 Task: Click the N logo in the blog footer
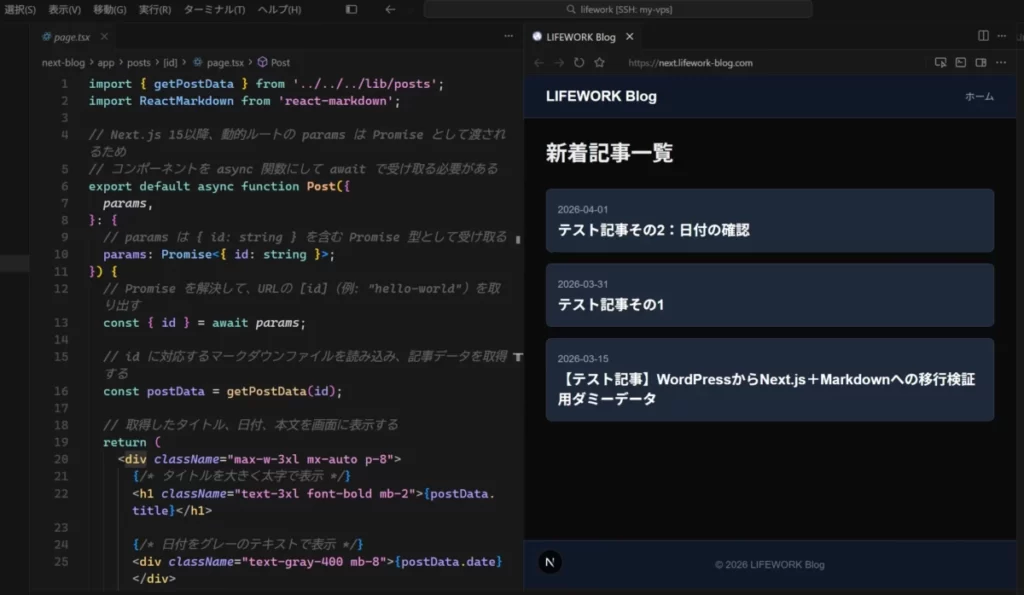549,561
